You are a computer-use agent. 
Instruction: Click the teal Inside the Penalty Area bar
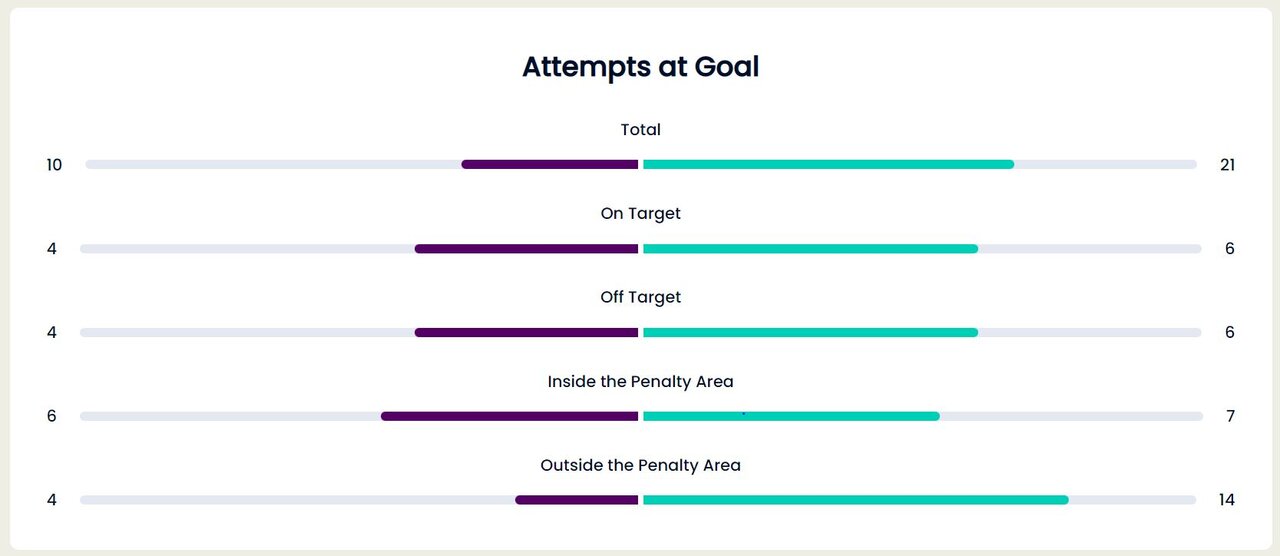(791, 416)
